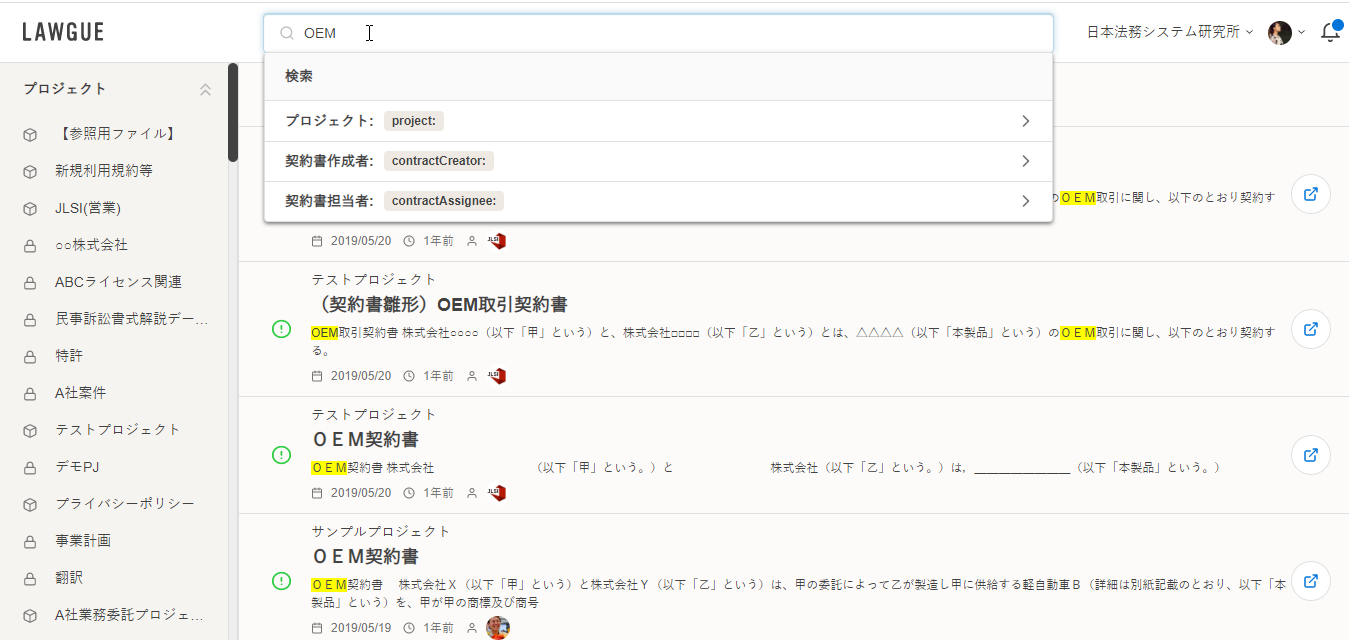Click the sidebar vertical scrollbar
Screen dimensions: 1349x640
click(232, 112)
